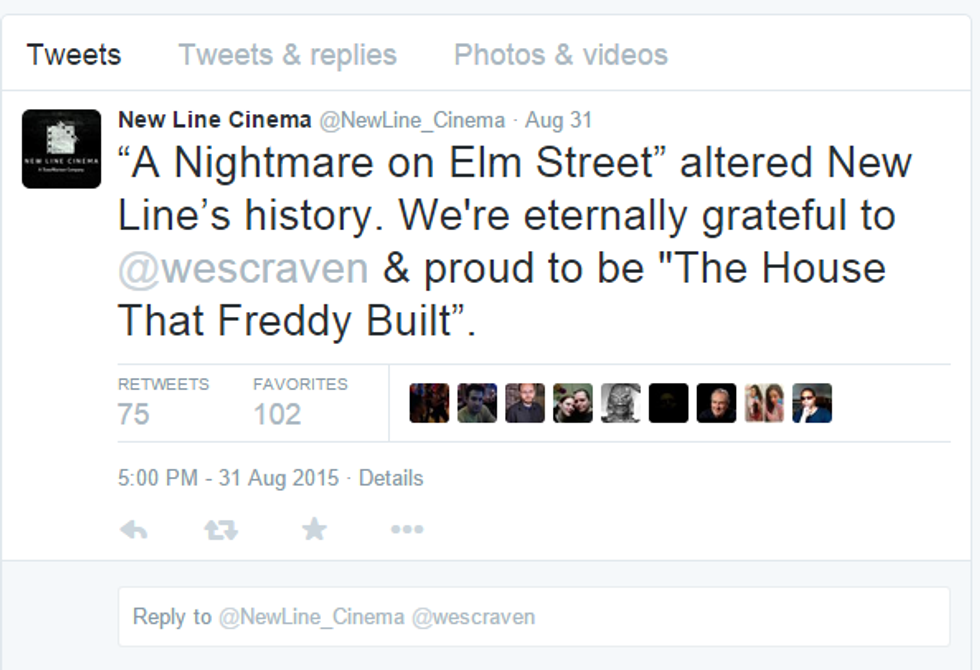
Task: Click the @wescraven mention link
Action: (243, 269)
